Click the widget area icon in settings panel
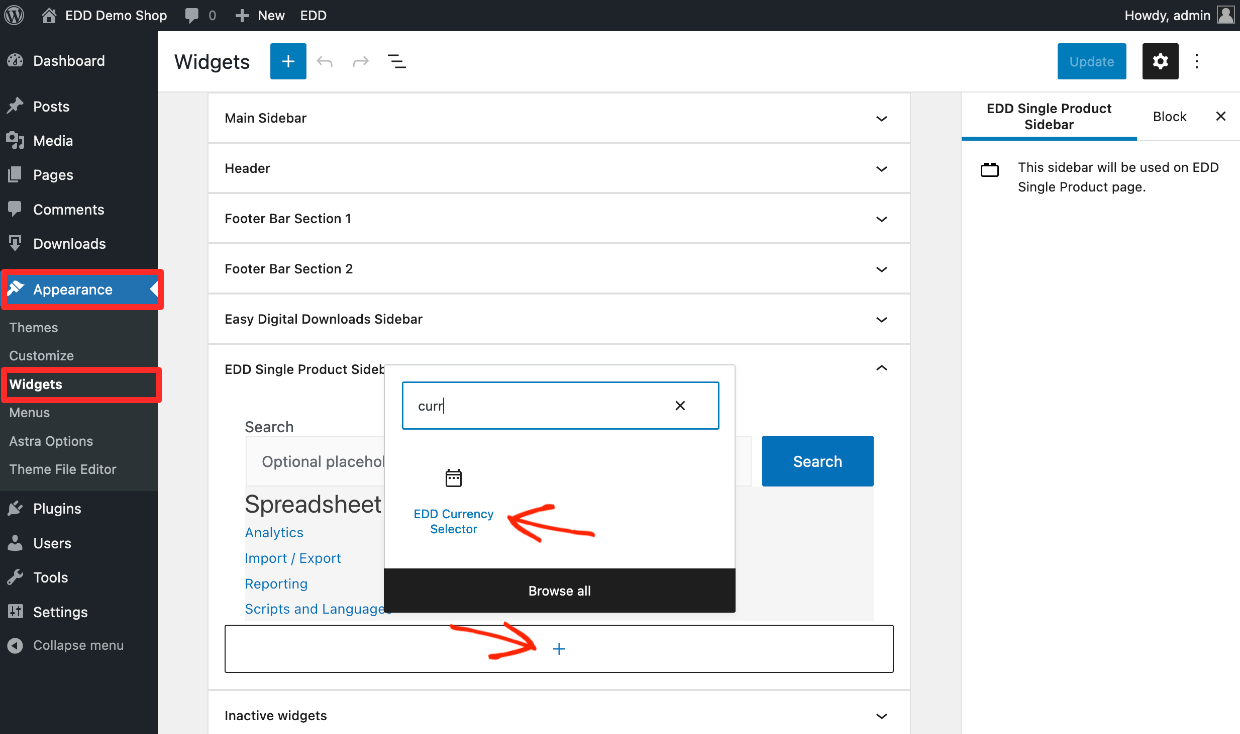The width and height of the screenshot is (1240, 734). [x=990, y=170]
